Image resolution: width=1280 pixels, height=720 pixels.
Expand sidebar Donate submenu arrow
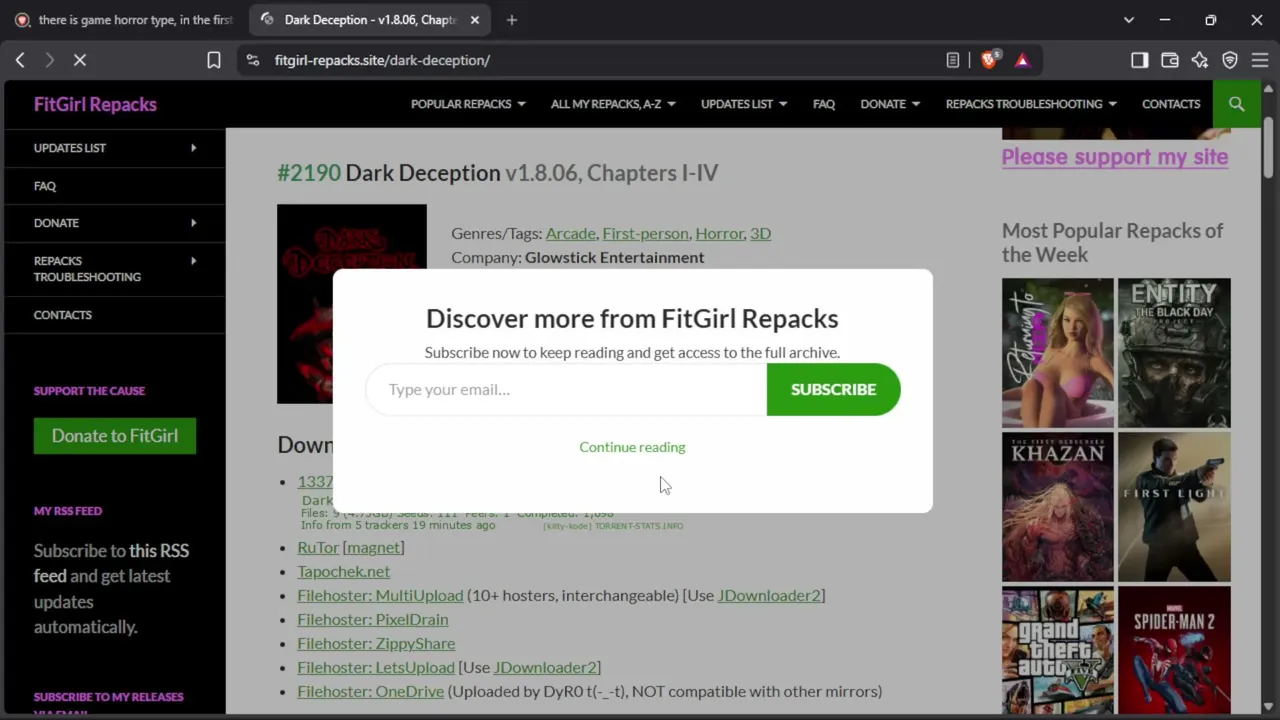tap(194, 223)
